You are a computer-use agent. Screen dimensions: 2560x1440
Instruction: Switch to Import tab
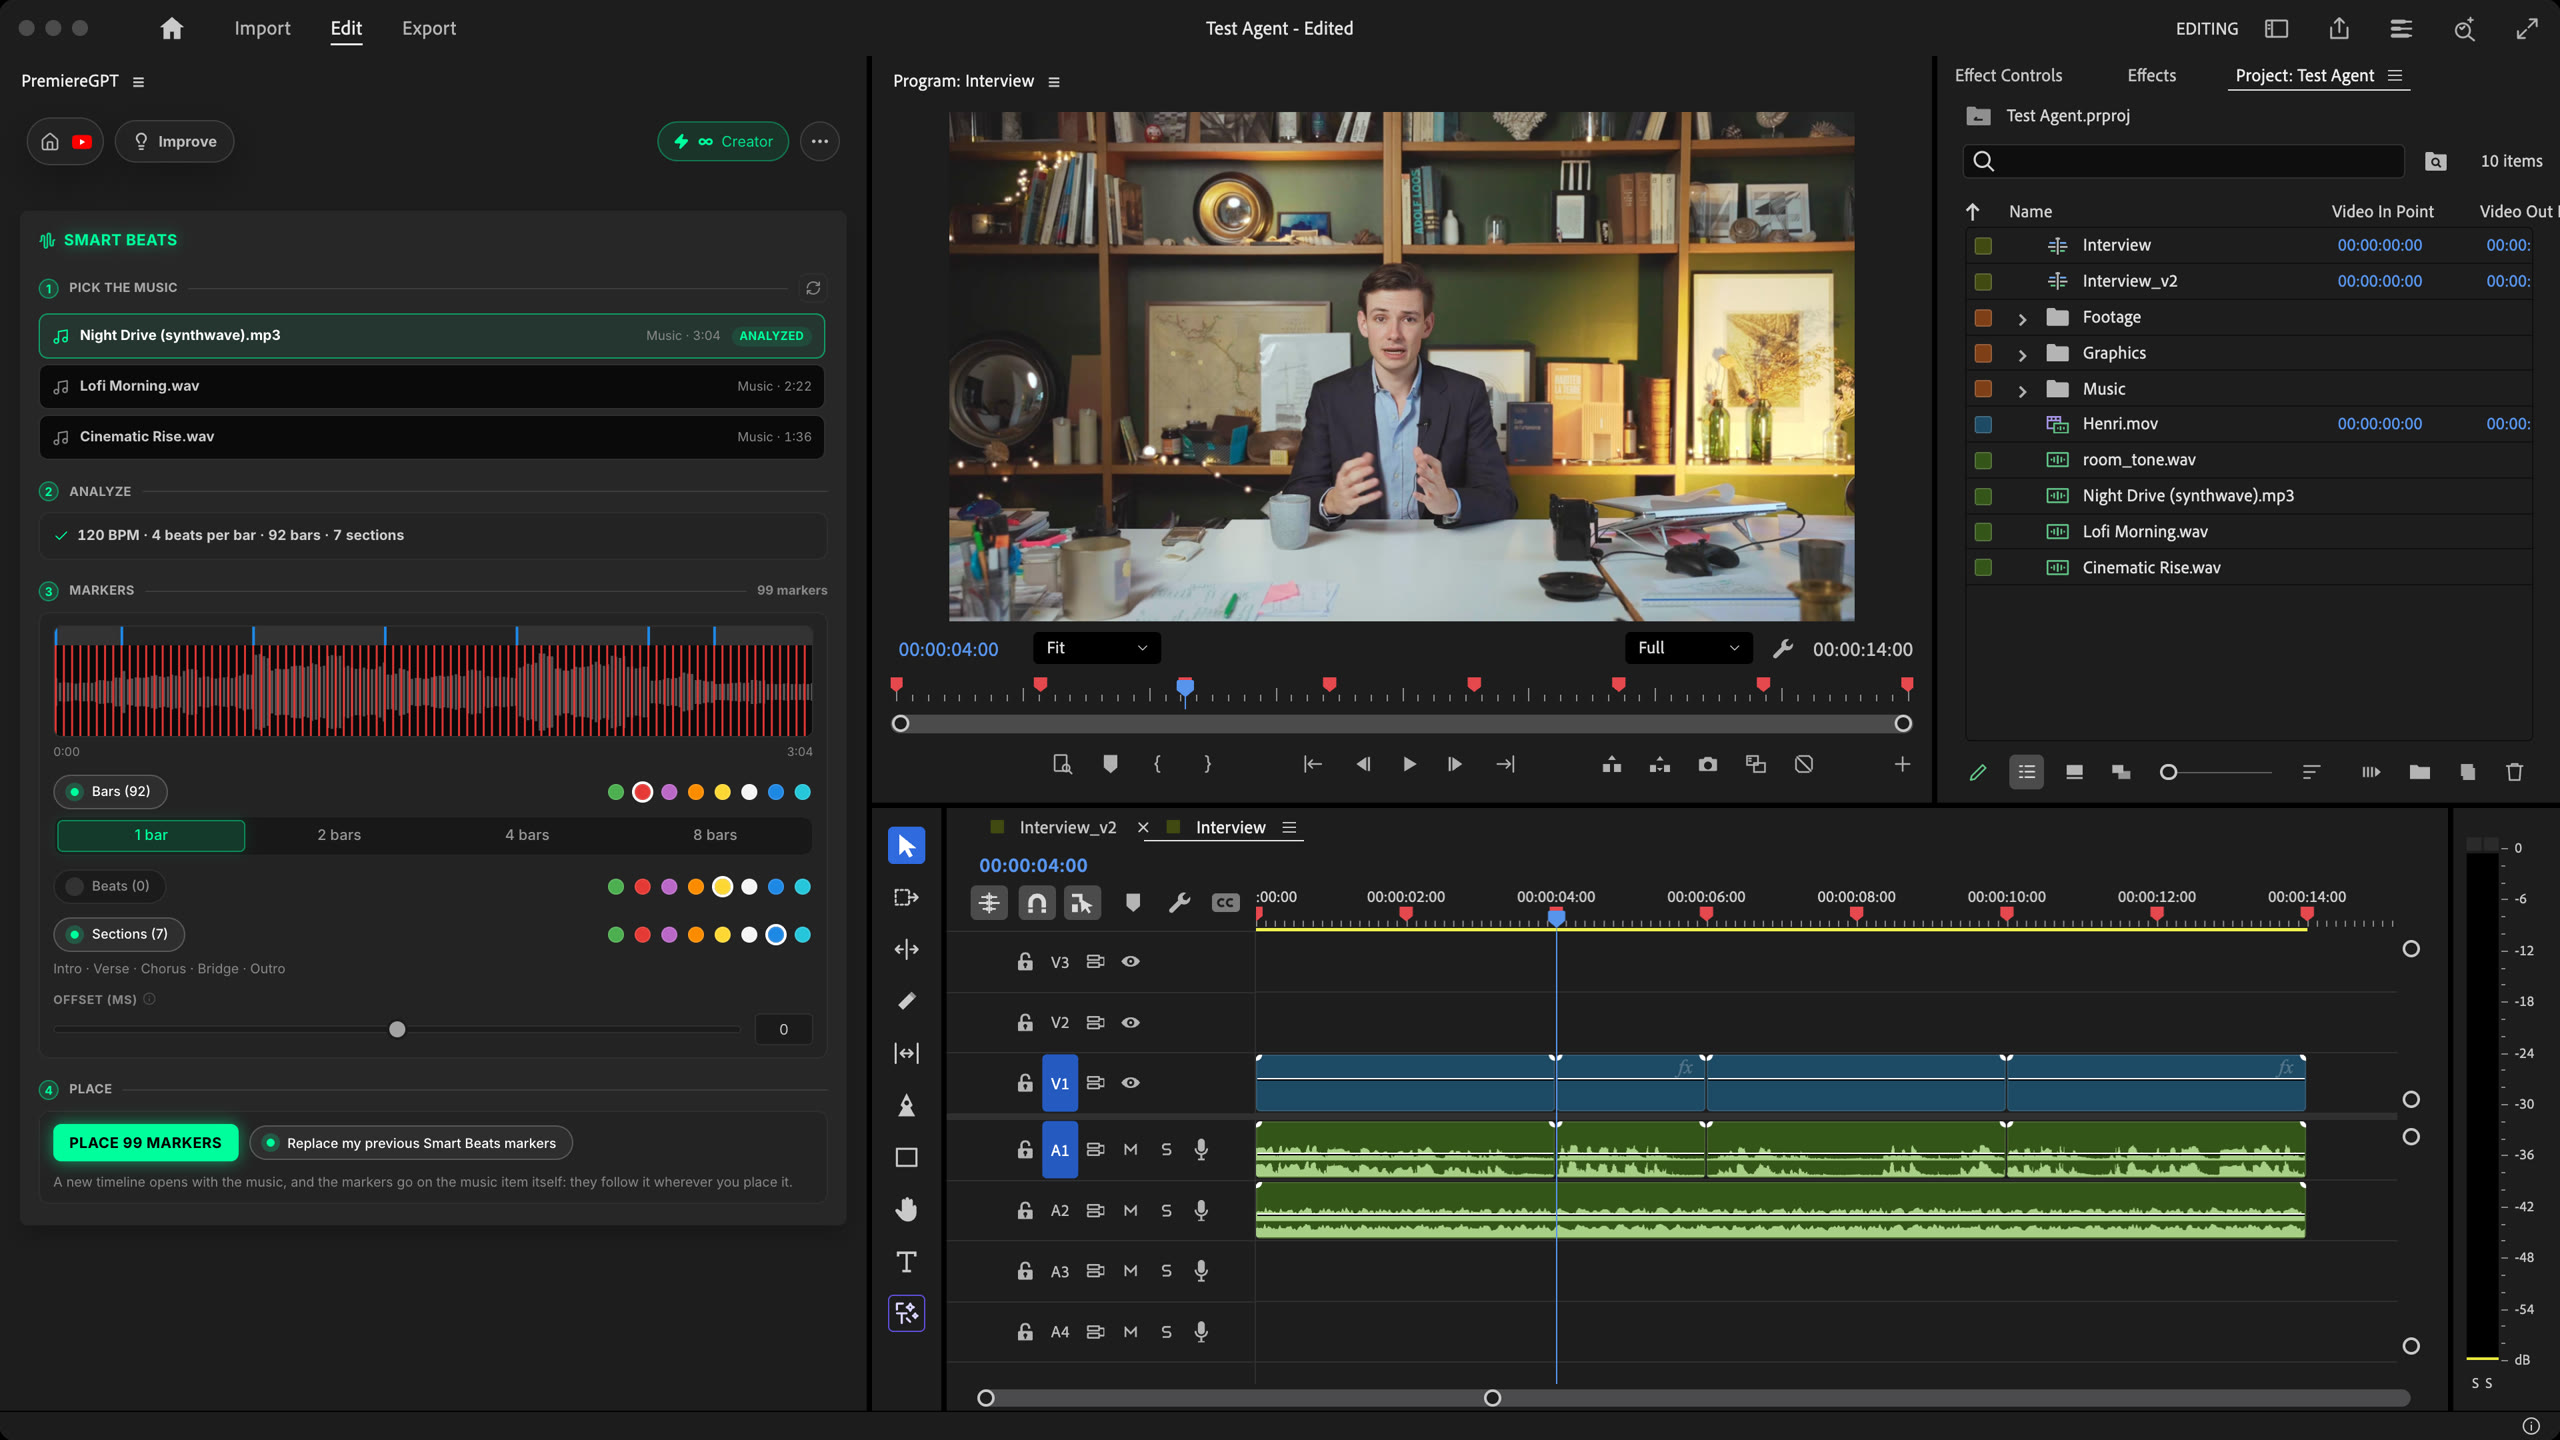click(x=262, y=28)
